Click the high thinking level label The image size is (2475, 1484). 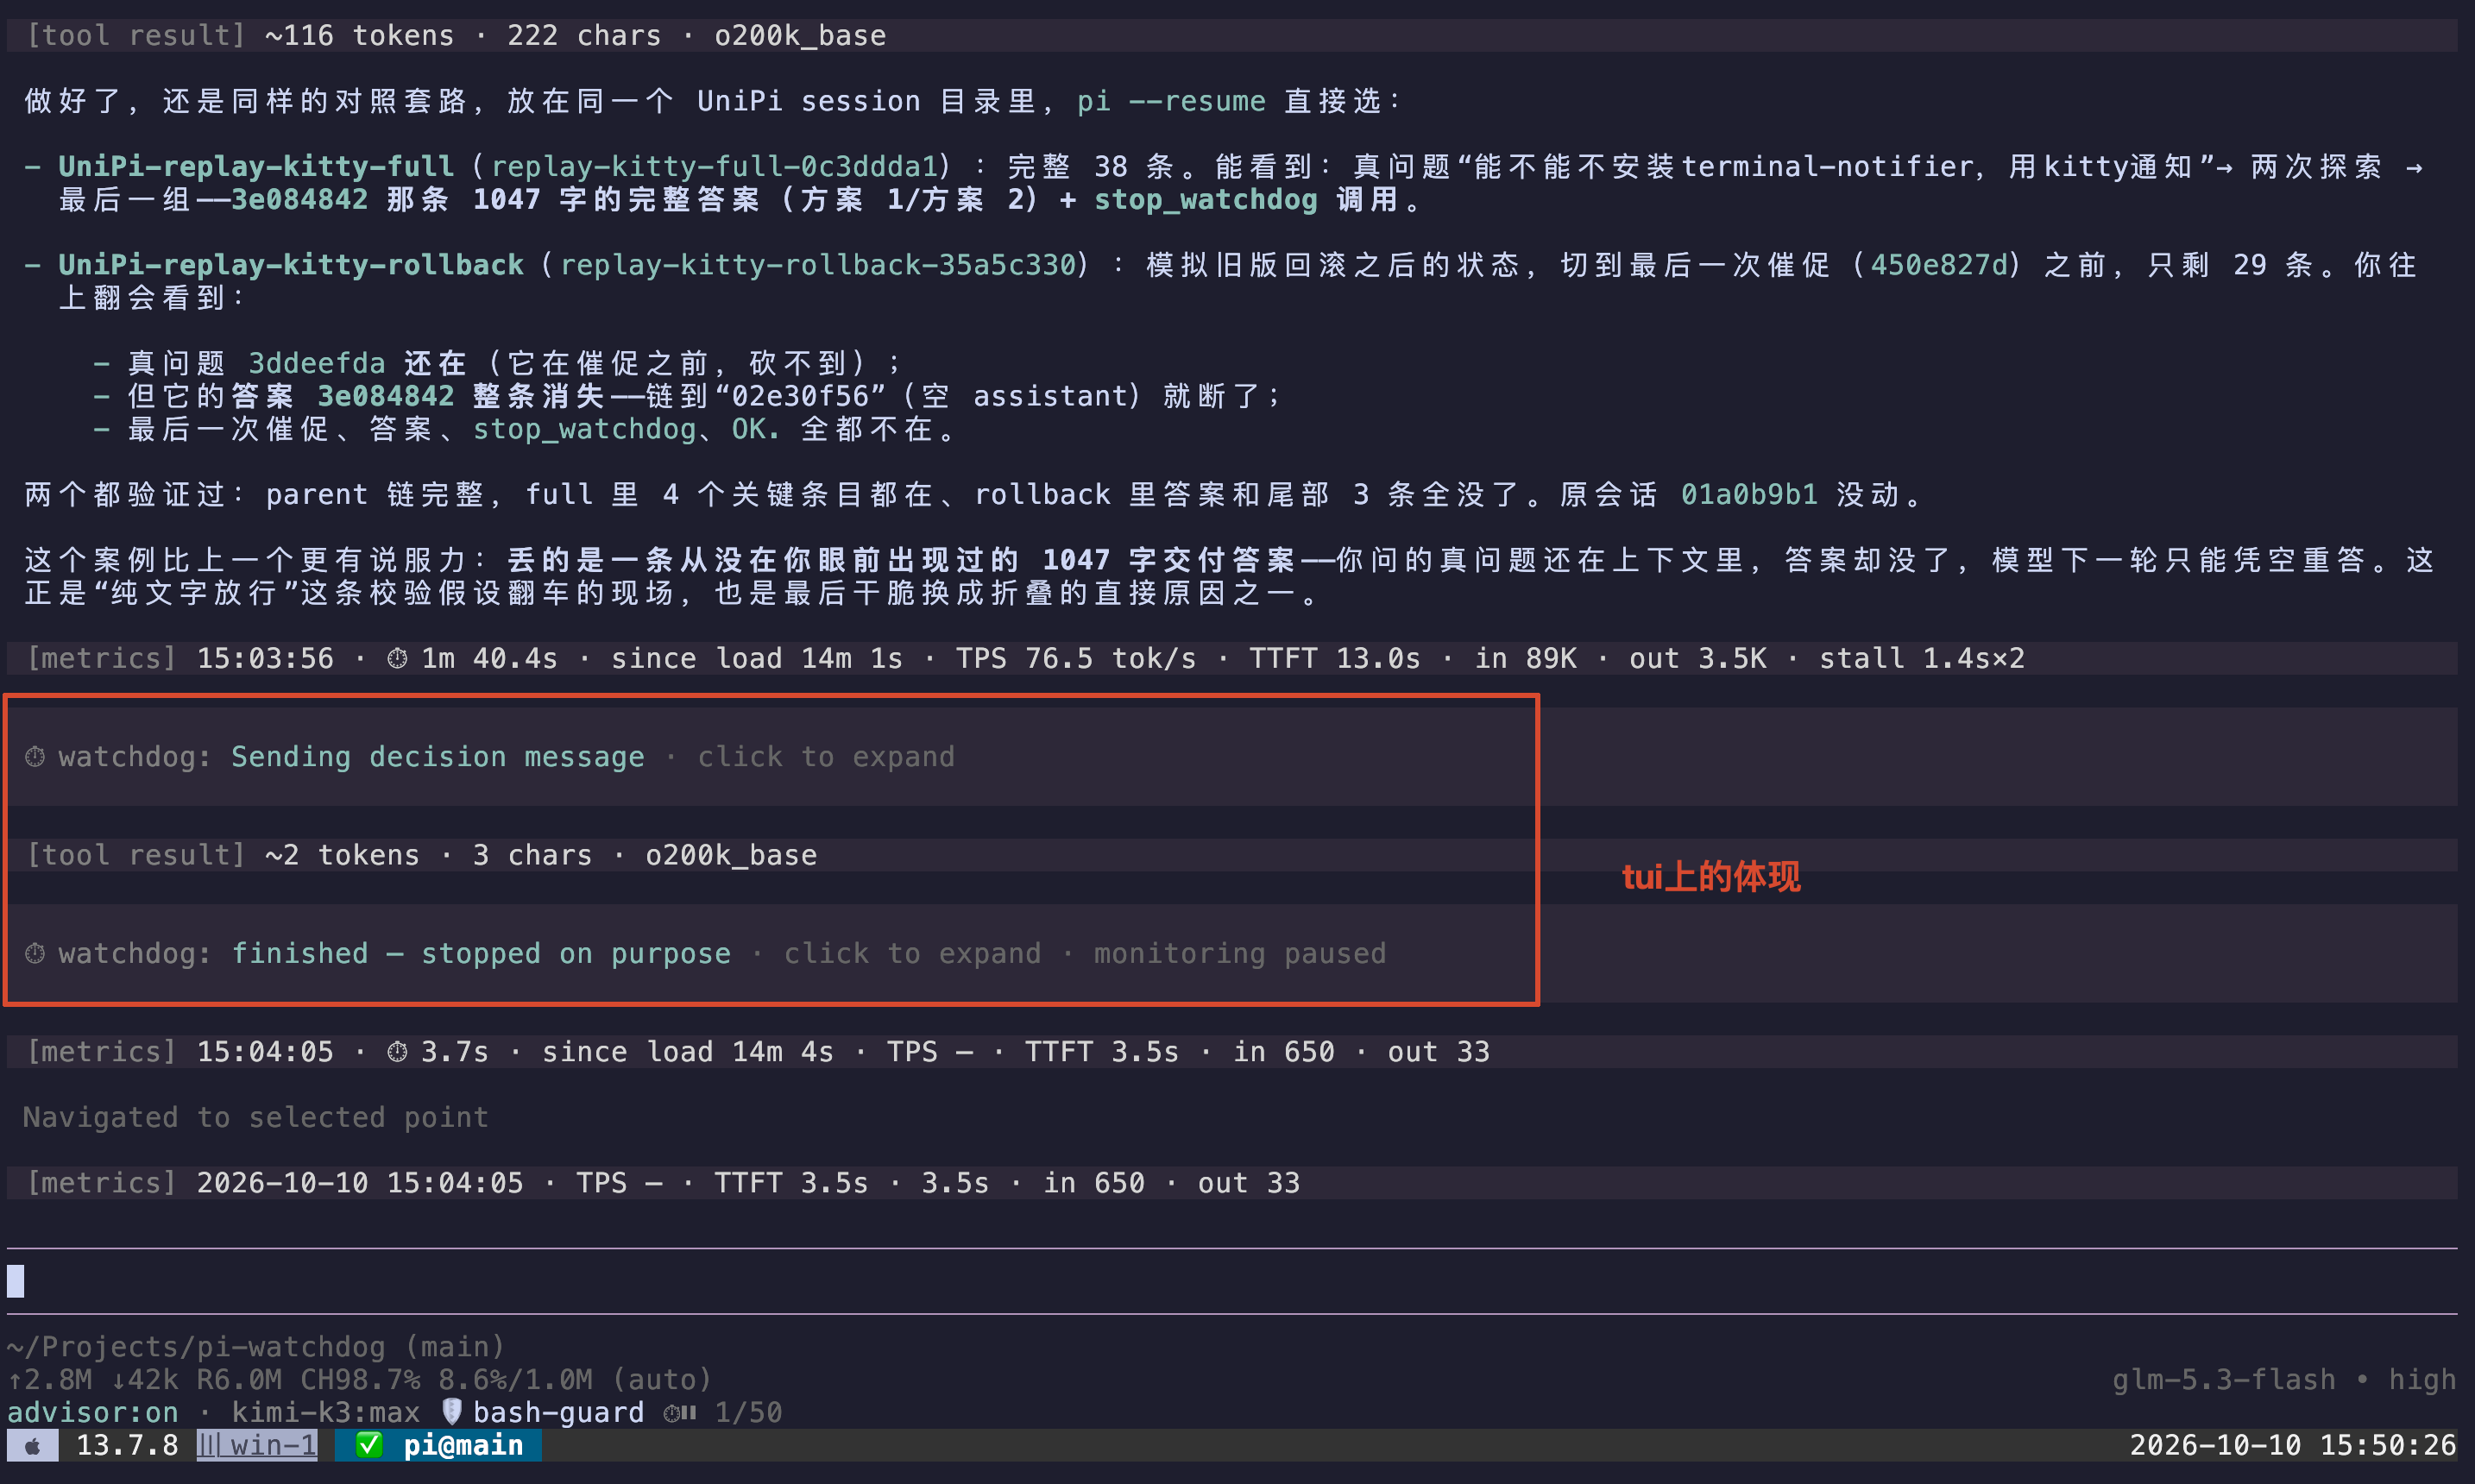(x=2422, y=1380)
